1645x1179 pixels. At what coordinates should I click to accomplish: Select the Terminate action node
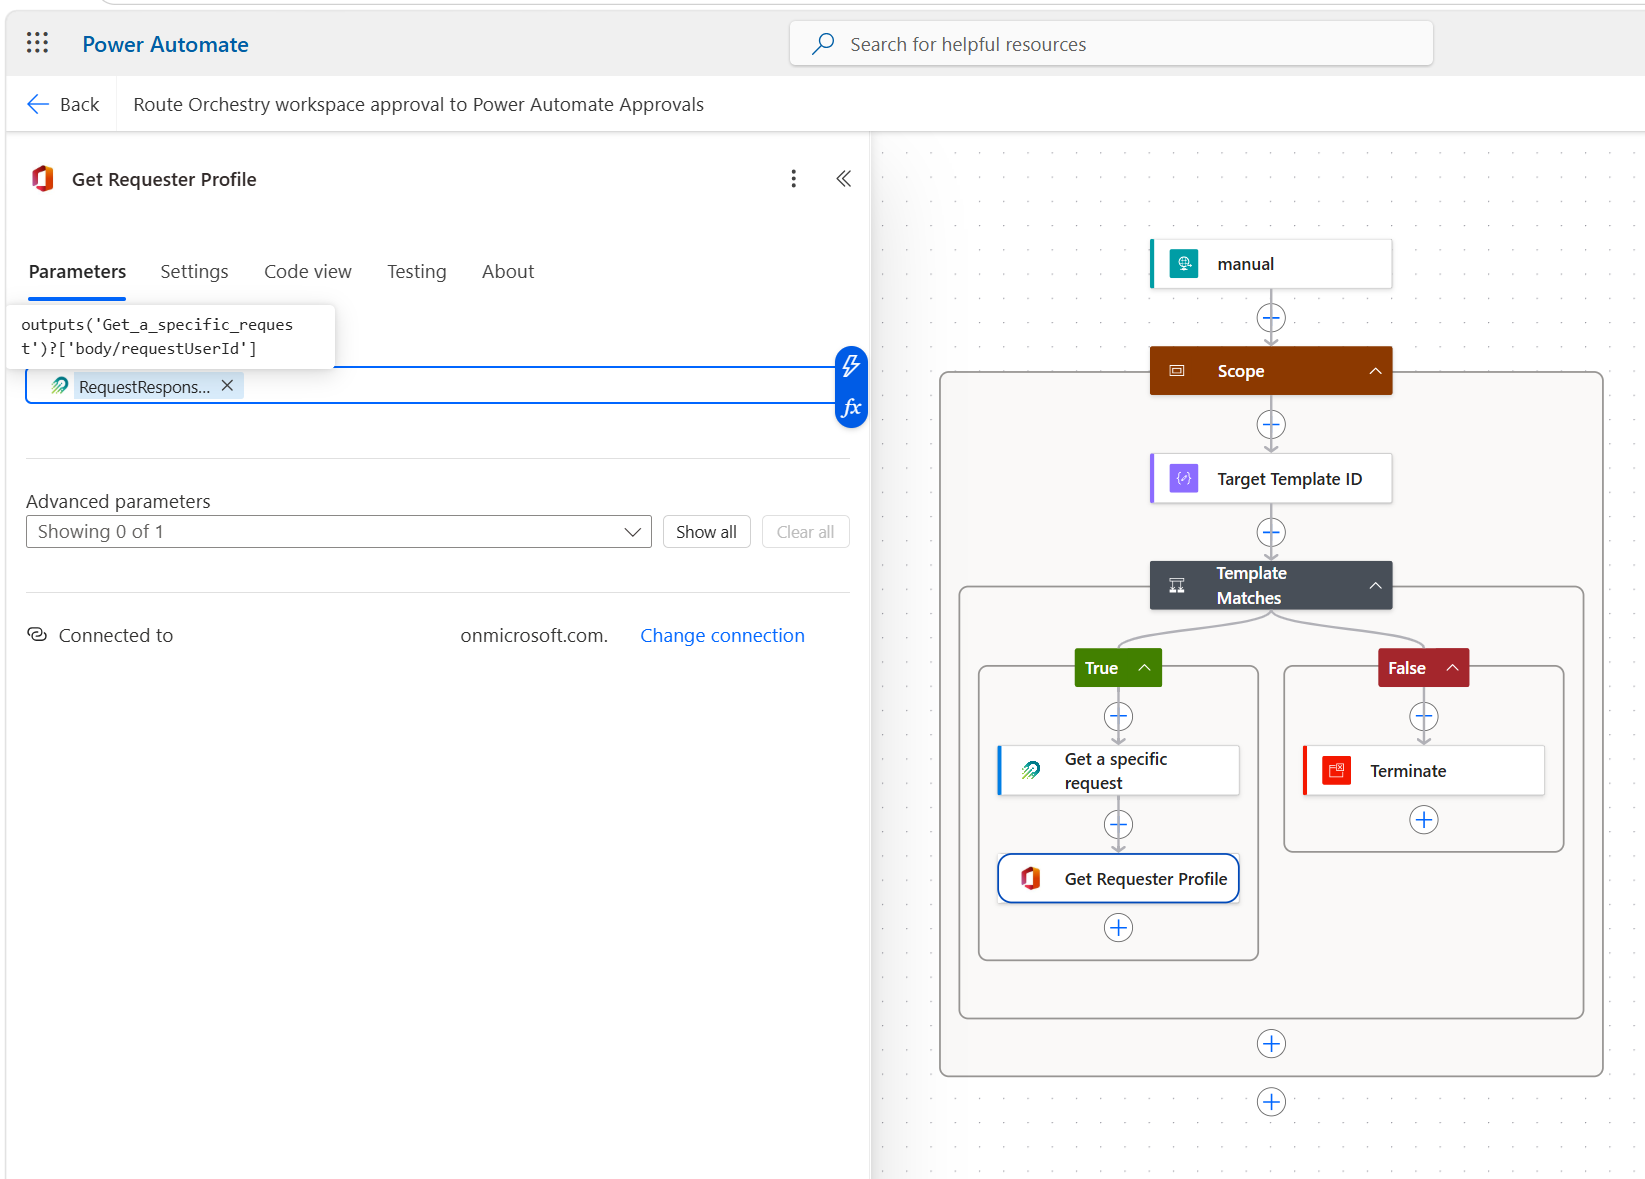point(1424,771)
